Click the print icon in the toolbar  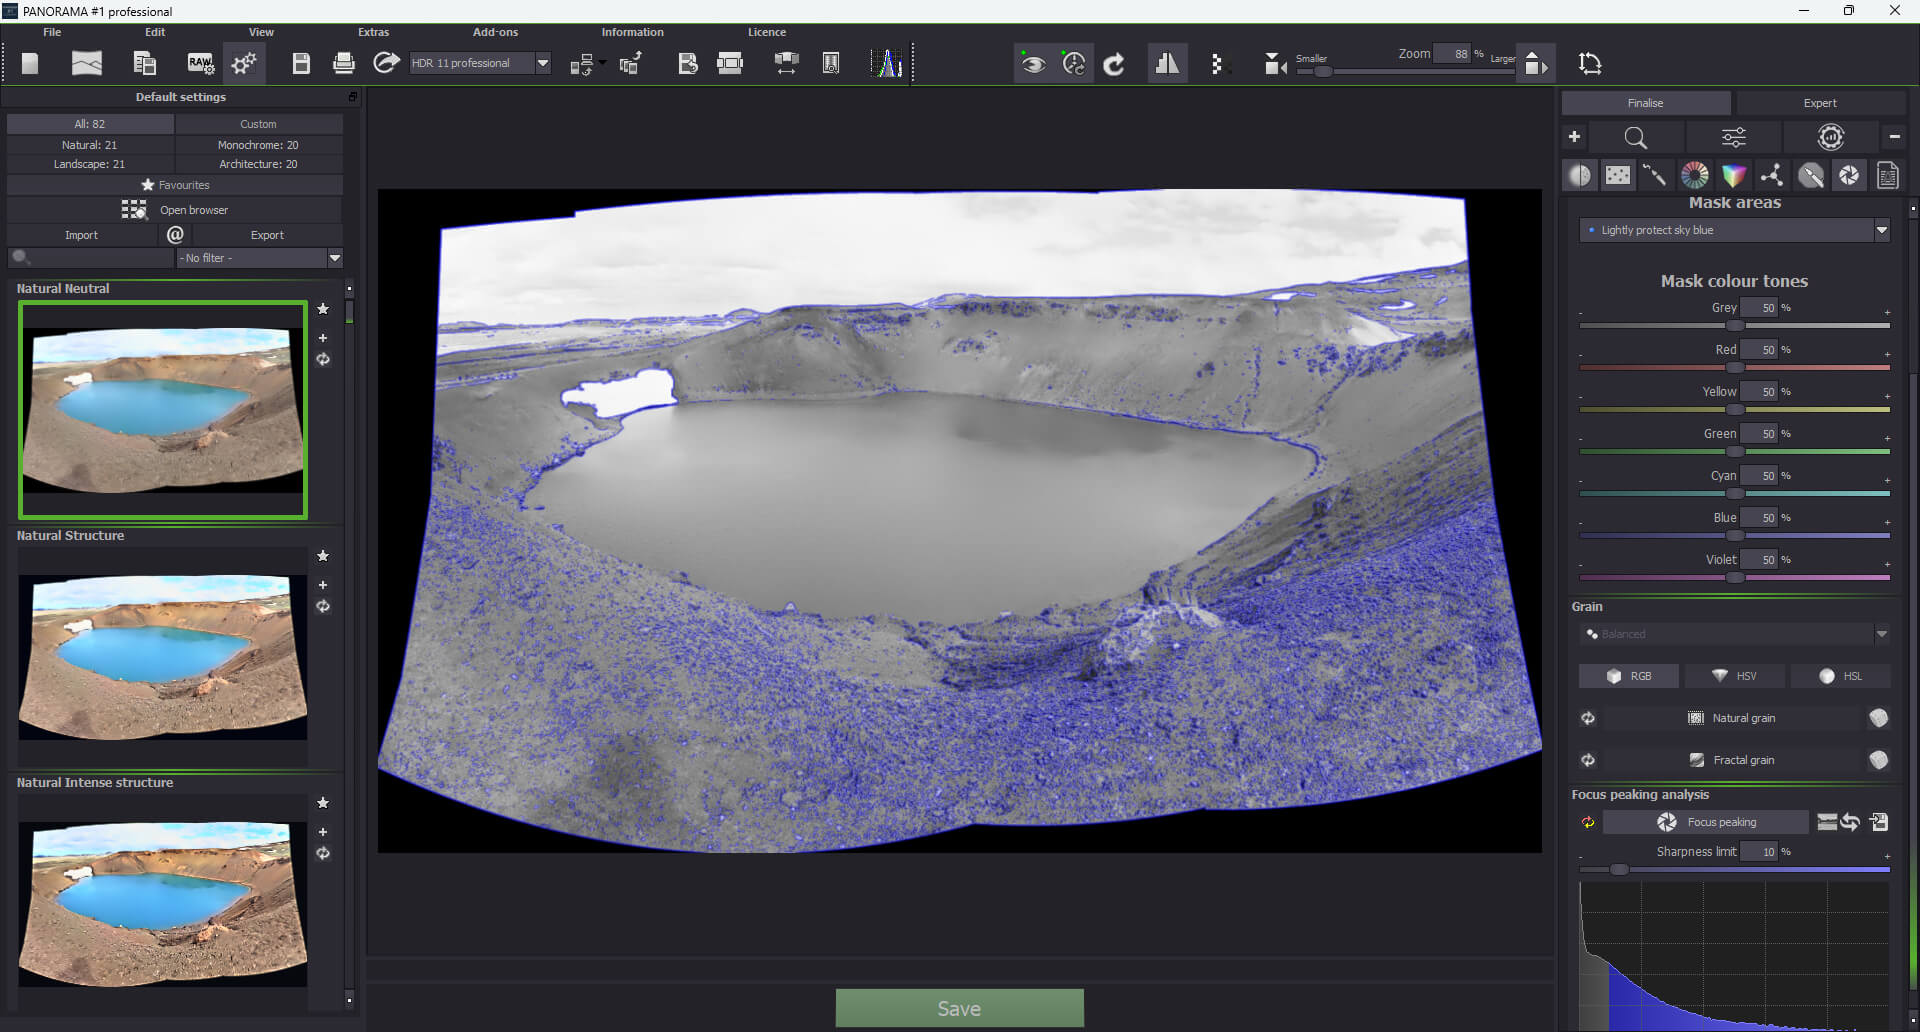[343, 64]
